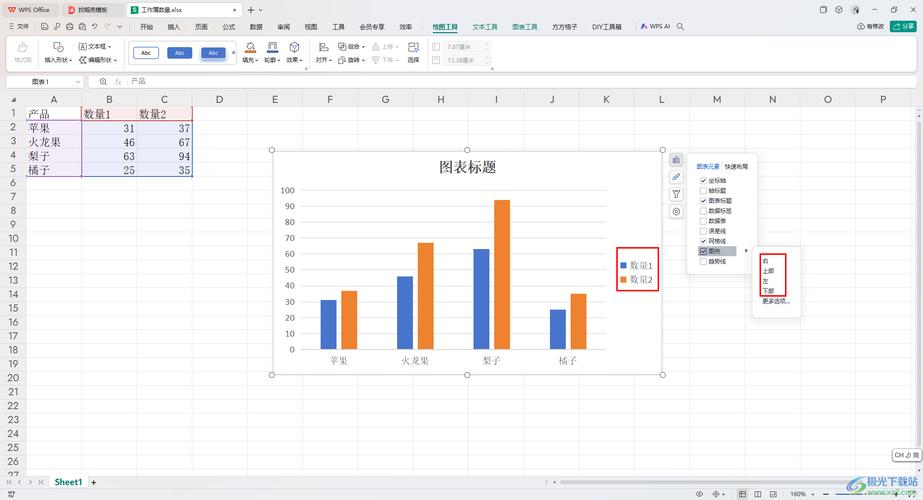Image resolution: width=923 pixels, height=500 pixels.
Task: Choose 更多选项... in legend submenu
Action: coord(776,301)
